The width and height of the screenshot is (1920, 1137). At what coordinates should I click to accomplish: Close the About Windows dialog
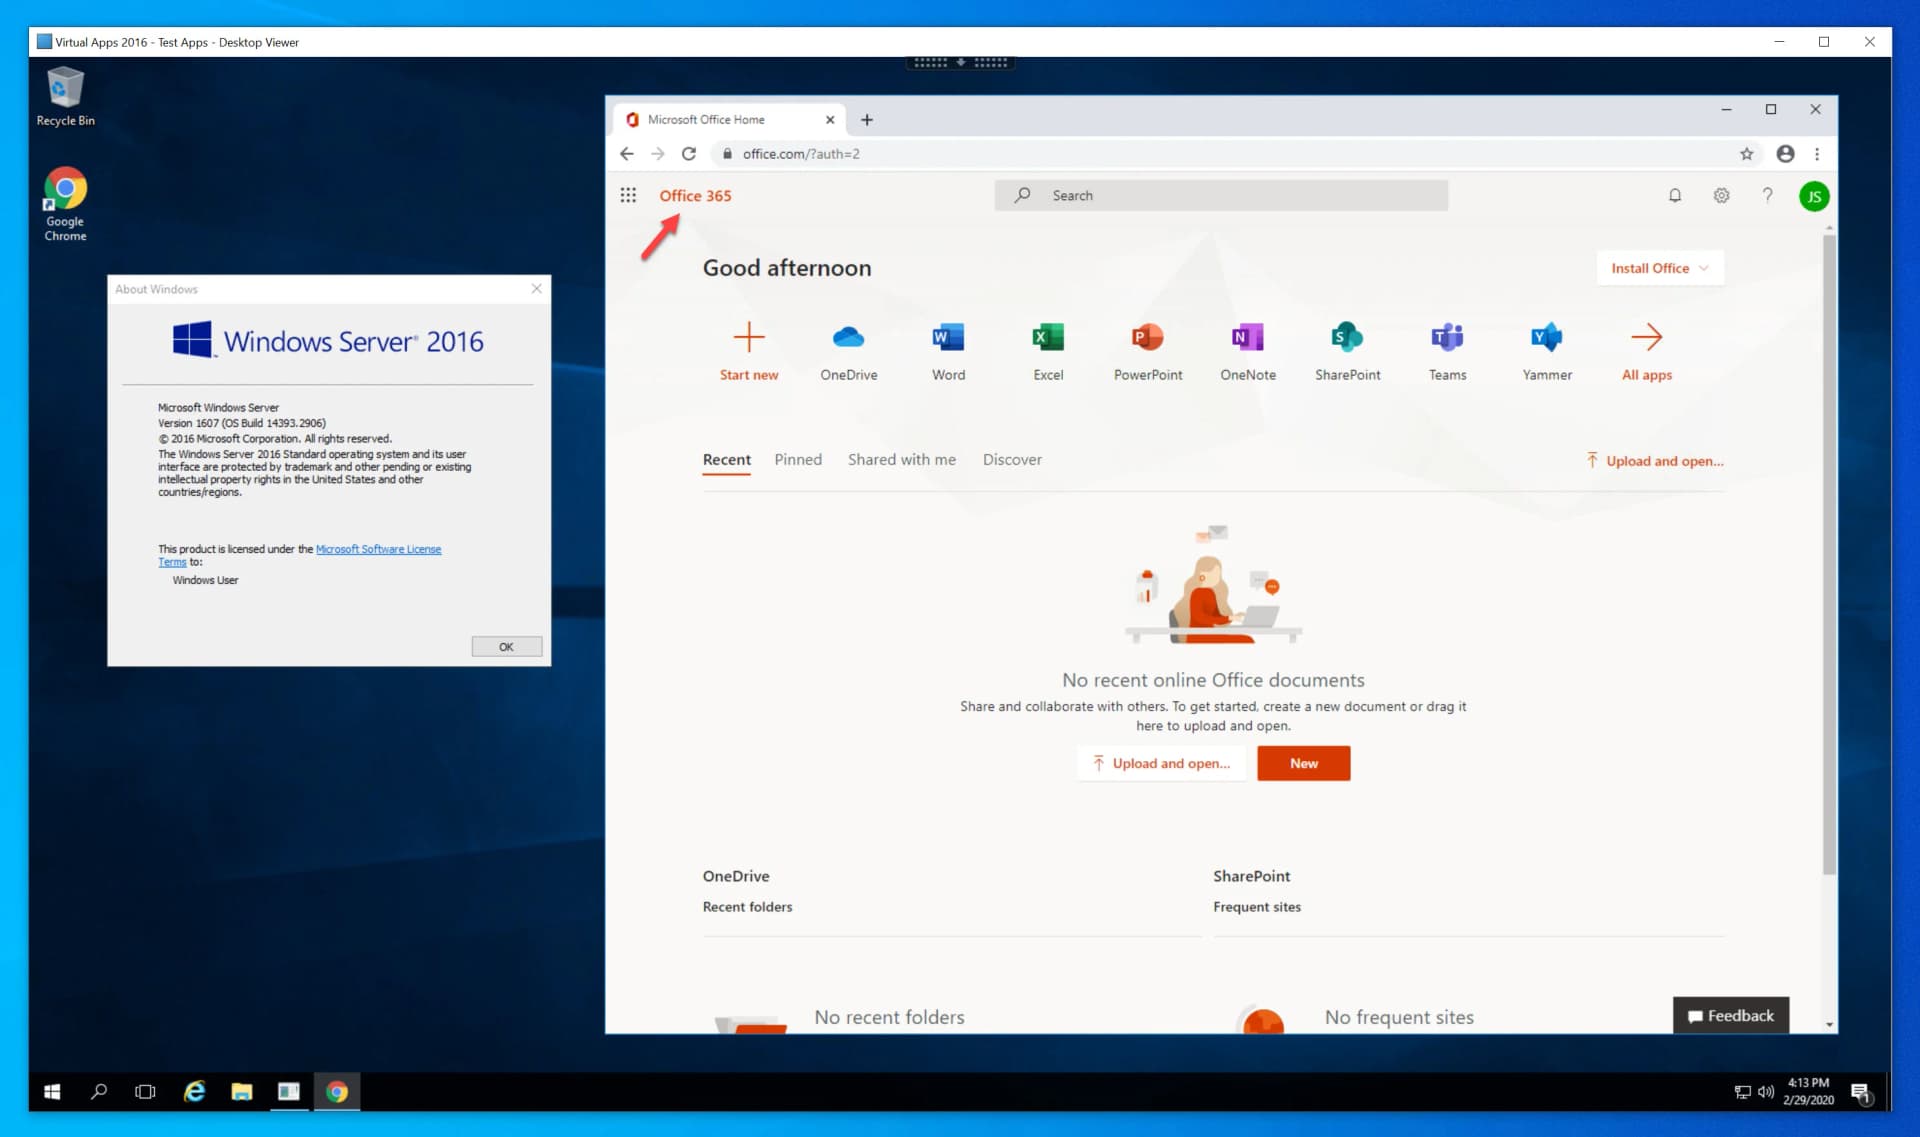pos(536,289)
